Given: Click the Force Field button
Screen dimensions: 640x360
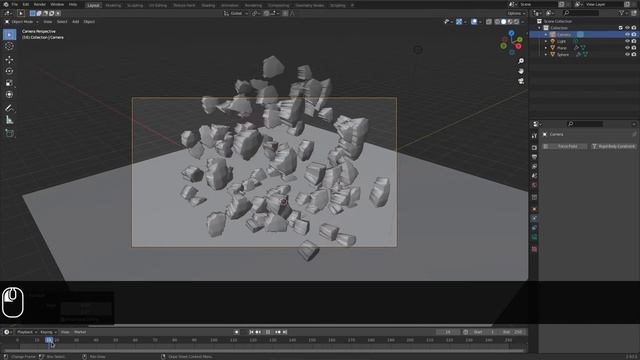Looking at the screenshot, I should [x=564, y=146].
